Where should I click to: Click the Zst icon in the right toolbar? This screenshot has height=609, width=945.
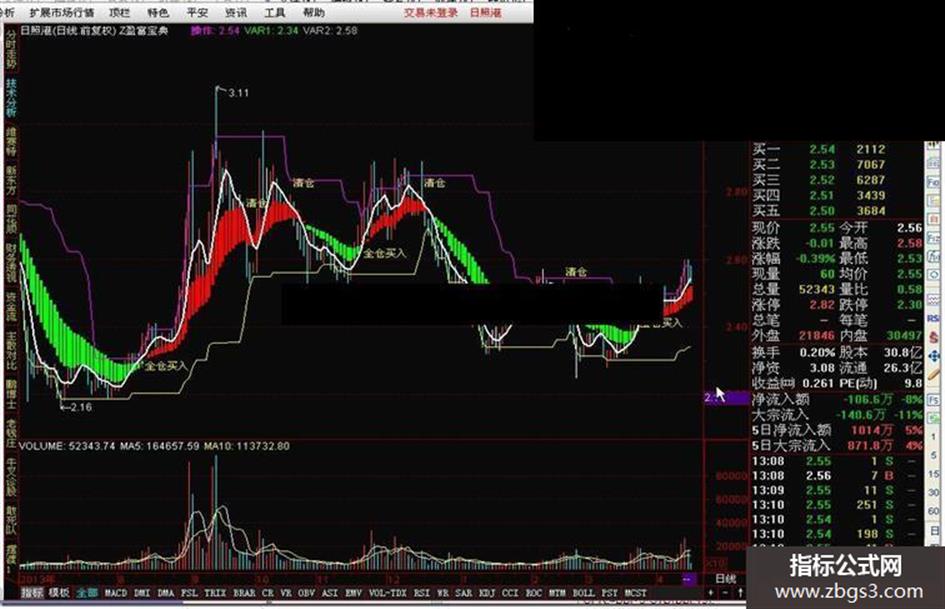[934, 257]
